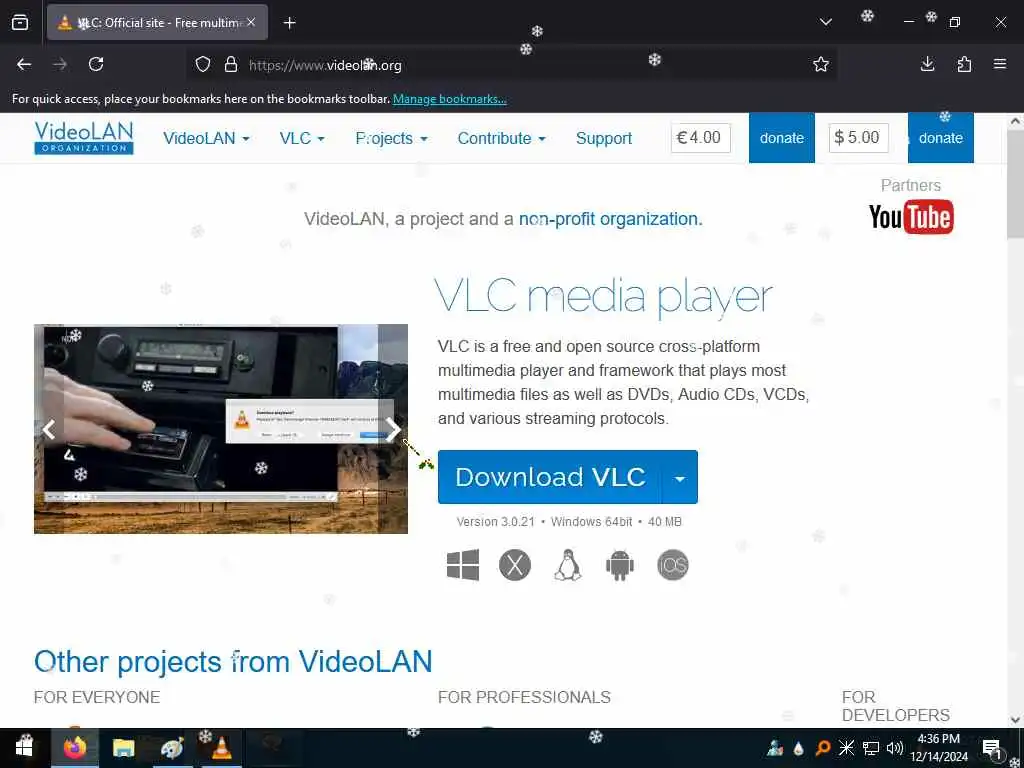
Task: Select the Windows platform icon
Action: tap(463, 565)
